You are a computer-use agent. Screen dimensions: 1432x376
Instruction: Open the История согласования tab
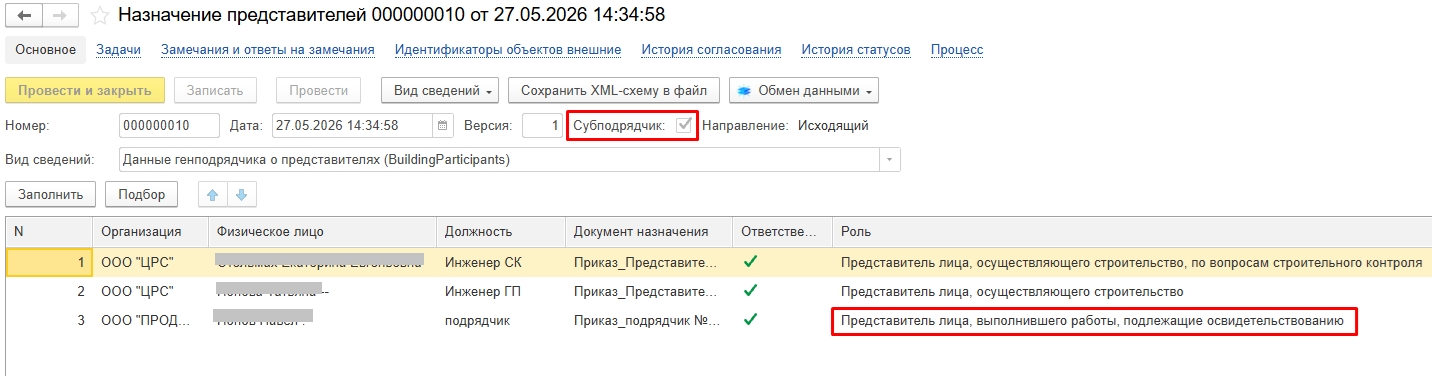point(711,49)
